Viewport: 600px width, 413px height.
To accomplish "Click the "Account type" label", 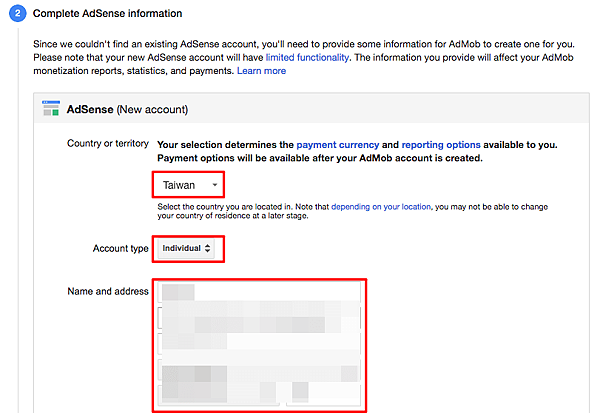I will pos(119,248).
